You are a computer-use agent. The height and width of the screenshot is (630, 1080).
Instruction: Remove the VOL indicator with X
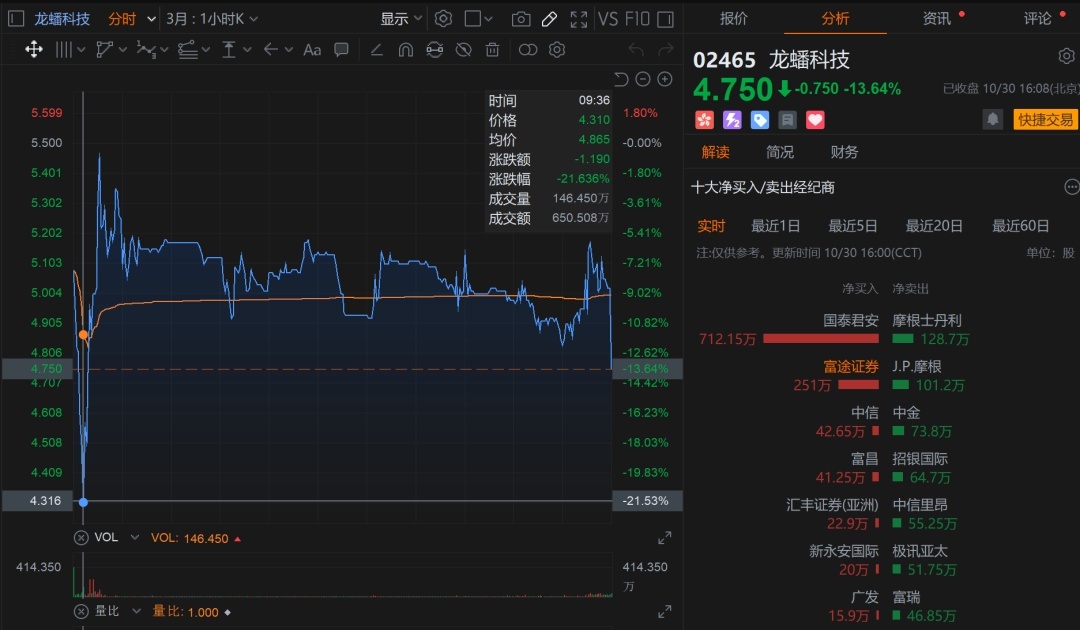(x=82, y=538)
